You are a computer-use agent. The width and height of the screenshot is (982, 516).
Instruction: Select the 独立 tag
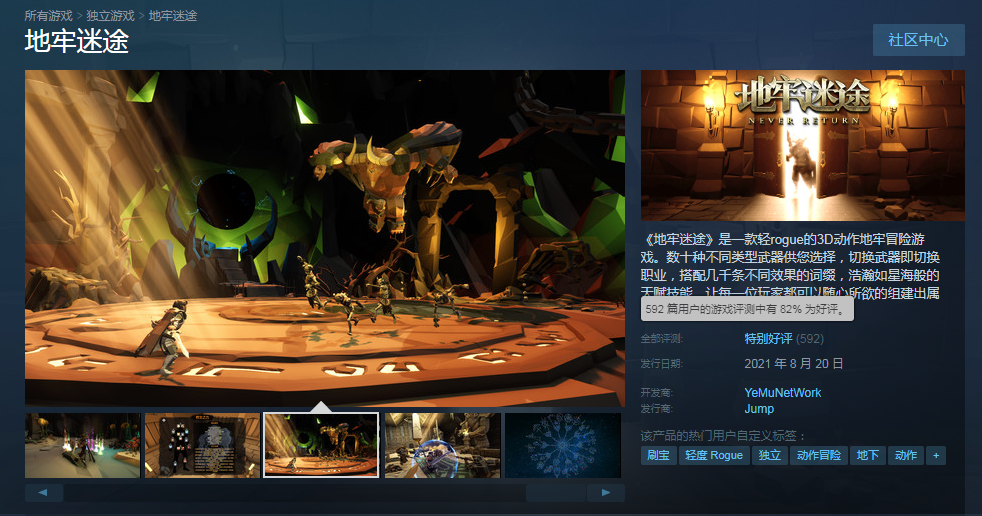click(x=770, y=455)
